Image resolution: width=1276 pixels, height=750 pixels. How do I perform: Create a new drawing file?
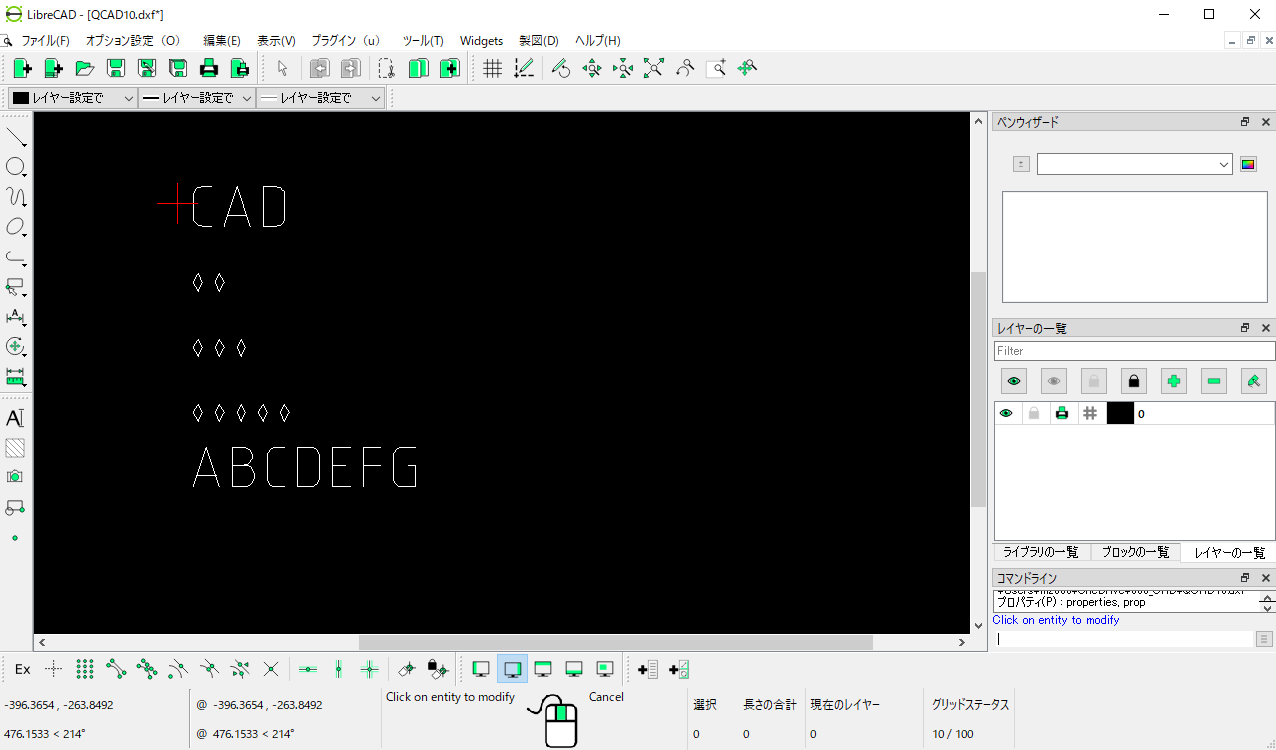(23, 68)
